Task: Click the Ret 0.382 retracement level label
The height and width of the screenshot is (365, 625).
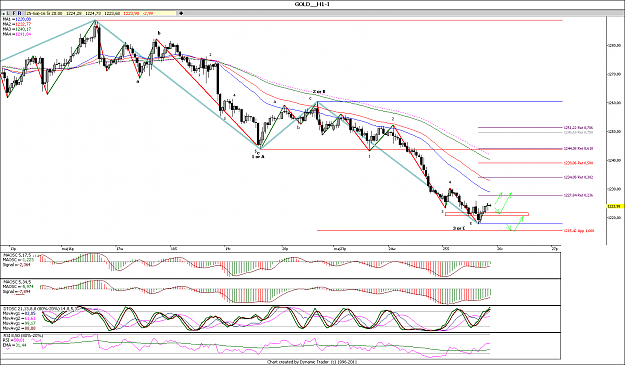Action: (x=578, y=177)
